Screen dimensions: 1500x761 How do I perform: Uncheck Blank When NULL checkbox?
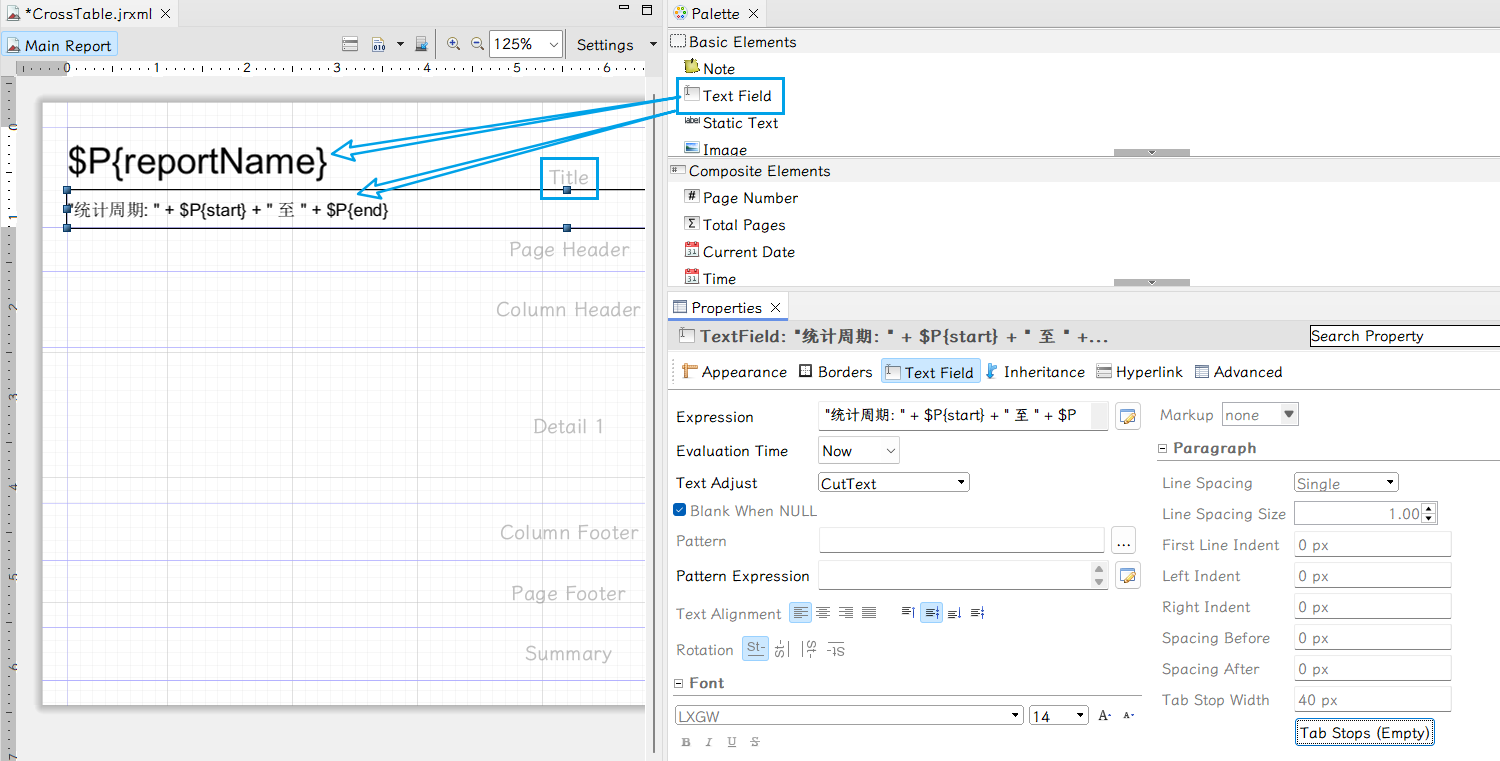pos(680,510)
